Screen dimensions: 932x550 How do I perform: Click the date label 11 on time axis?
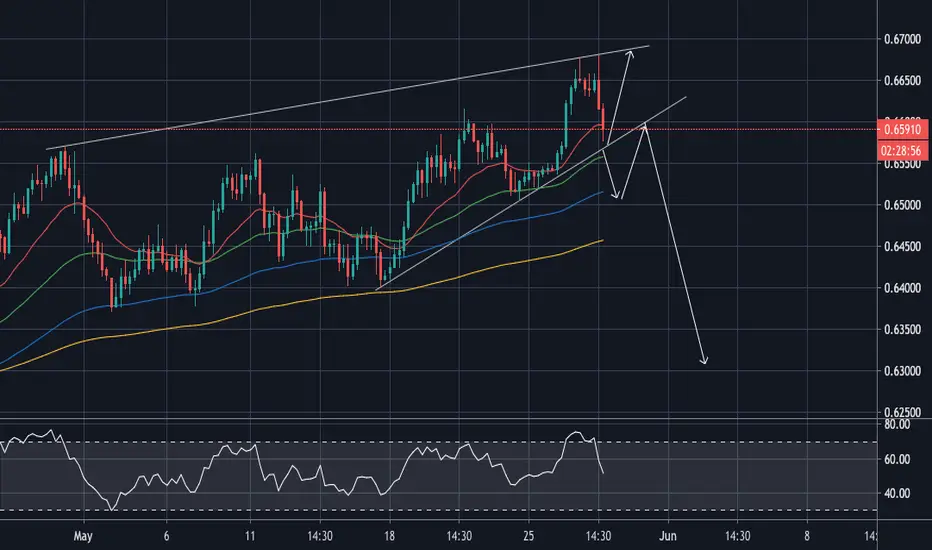[x=250, y=536]
